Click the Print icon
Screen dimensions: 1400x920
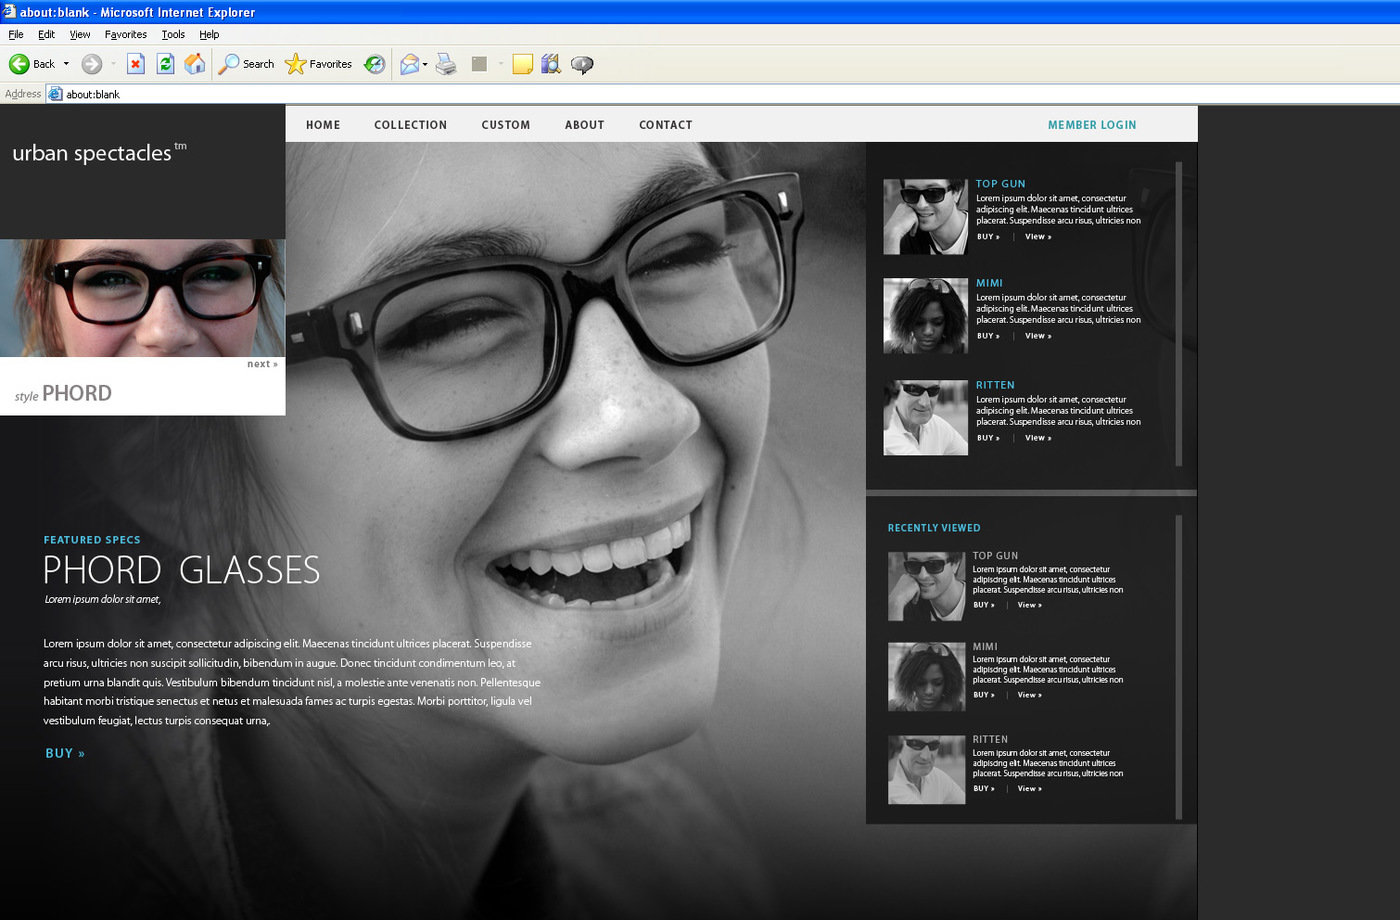click(446, 64)
